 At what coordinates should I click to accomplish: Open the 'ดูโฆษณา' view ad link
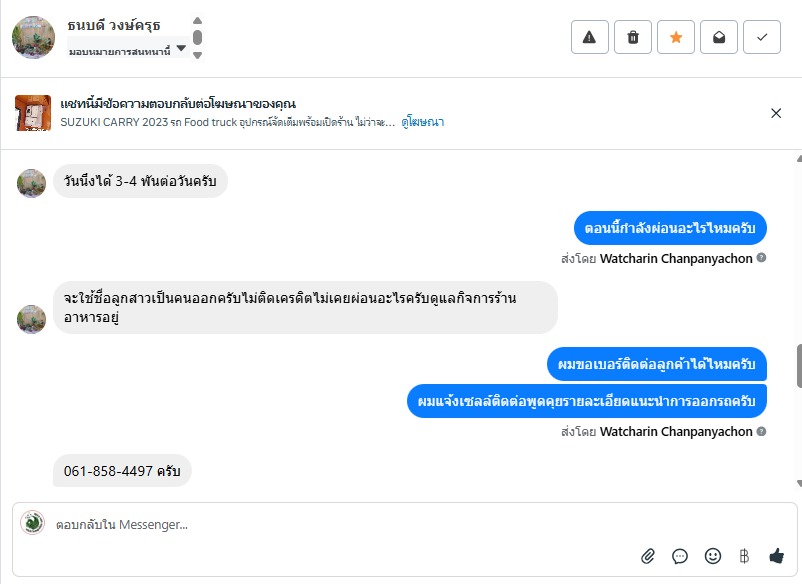423,122
